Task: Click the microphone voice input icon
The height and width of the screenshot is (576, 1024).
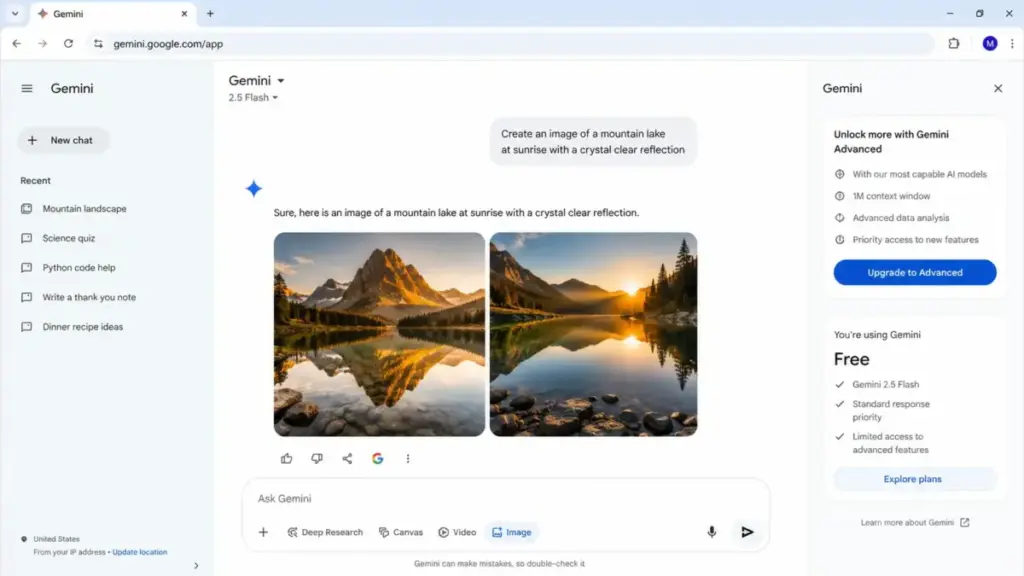Action: pyautogui.click(x=712, y=532)
